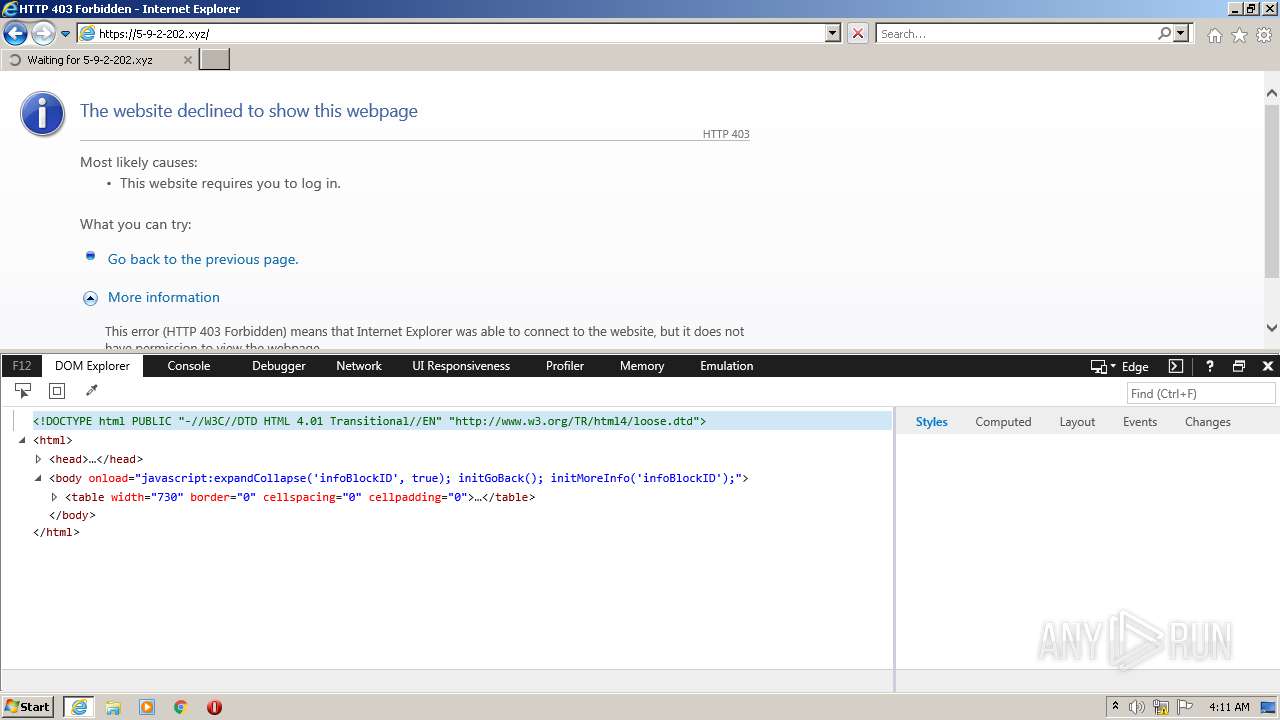Open the red Opera taskbar icon
This screenshot has width=1280, height=720.
point(214,707)
